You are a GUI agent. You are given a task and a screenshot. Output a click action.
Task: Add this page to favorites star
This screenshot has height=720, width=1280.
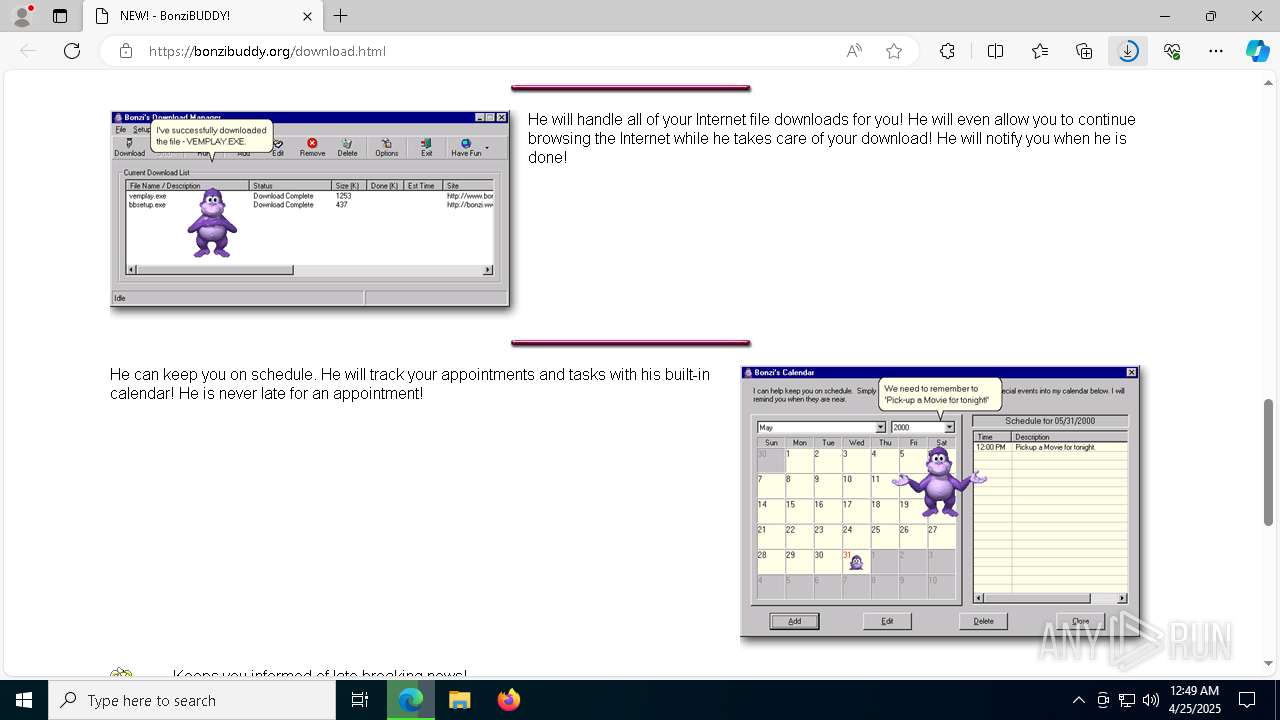click(x=894, y=51)
